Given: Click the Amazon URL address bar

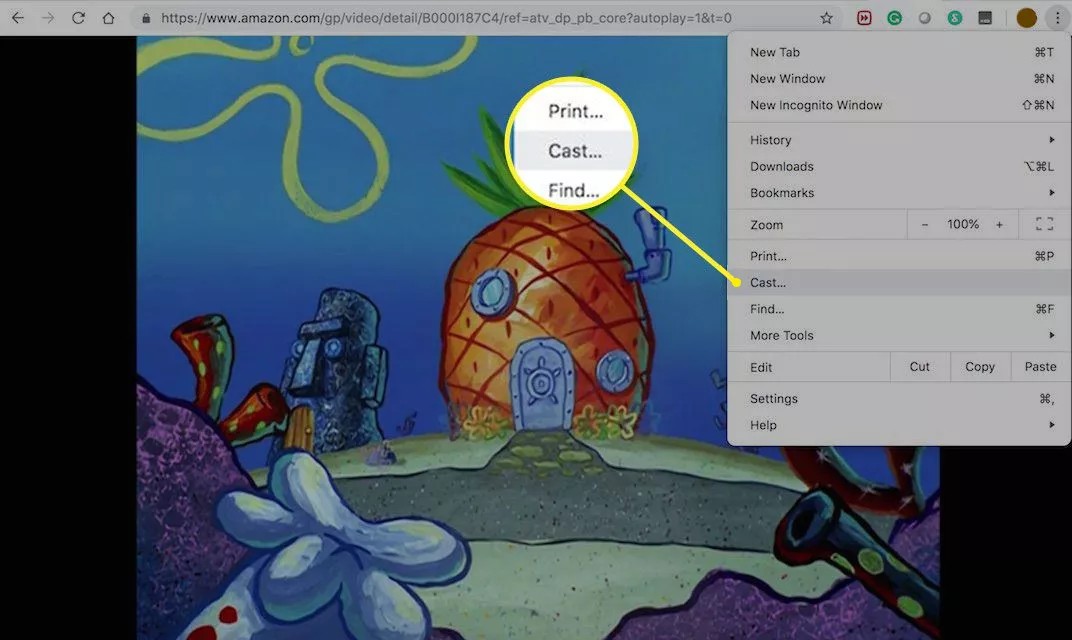Looking at the screenshot, I should [450, 18].
